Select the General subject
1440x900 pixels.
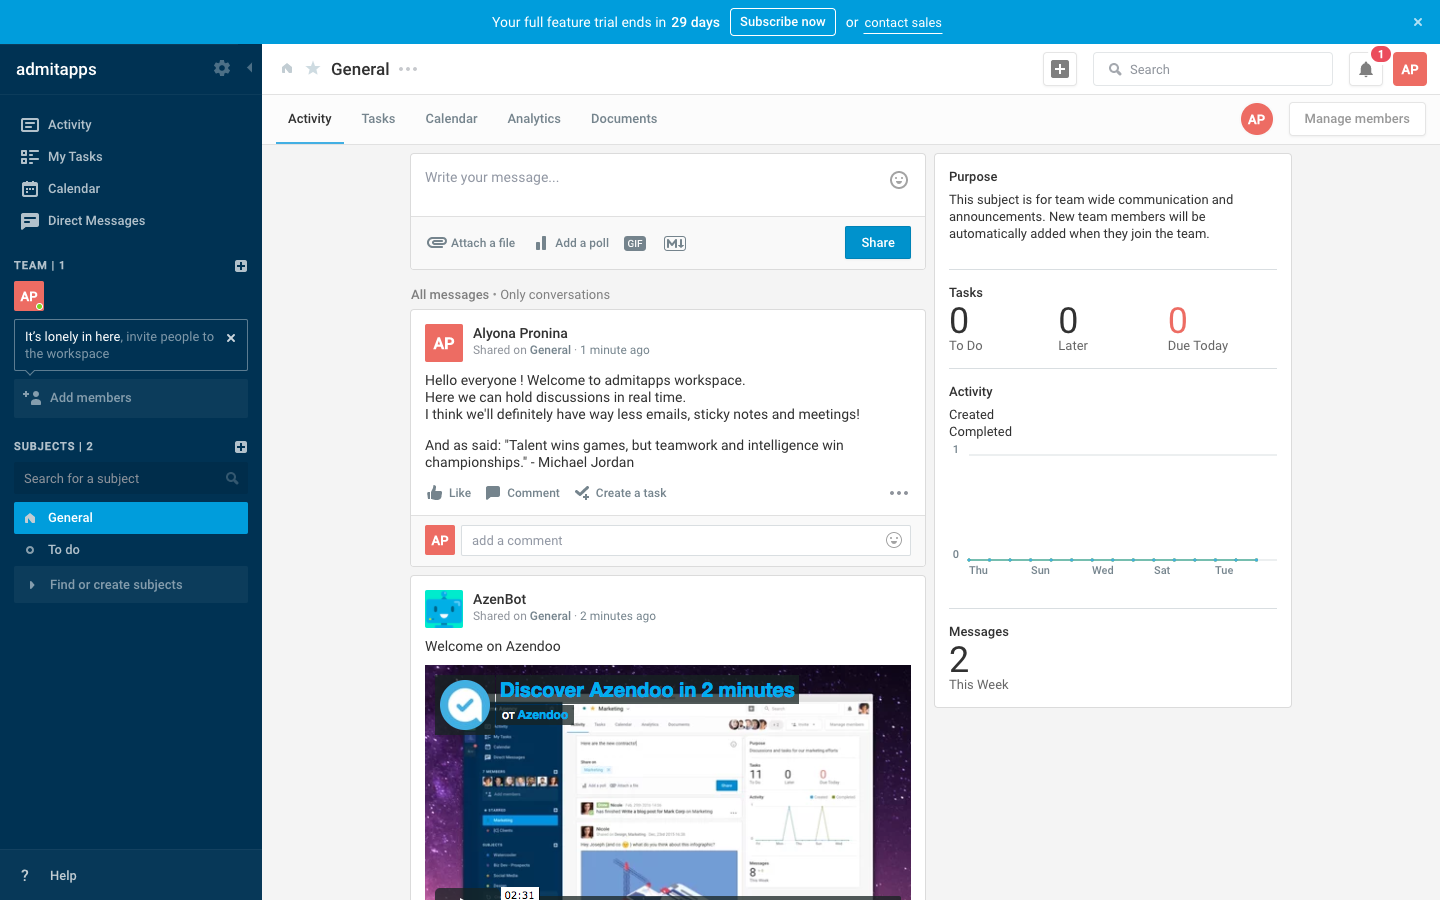point(131,518)
